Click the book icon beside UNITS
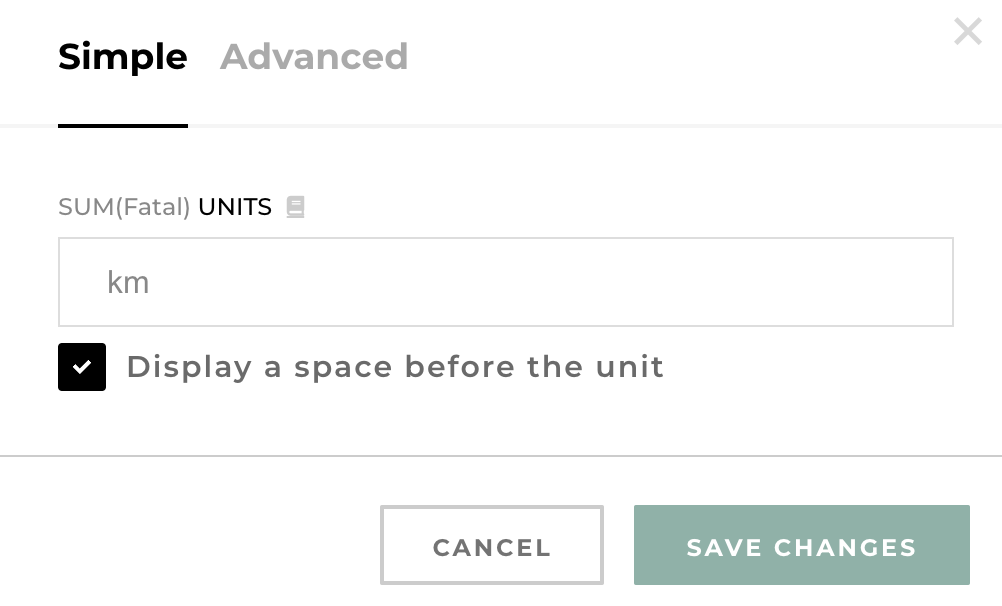 point(295,207)
